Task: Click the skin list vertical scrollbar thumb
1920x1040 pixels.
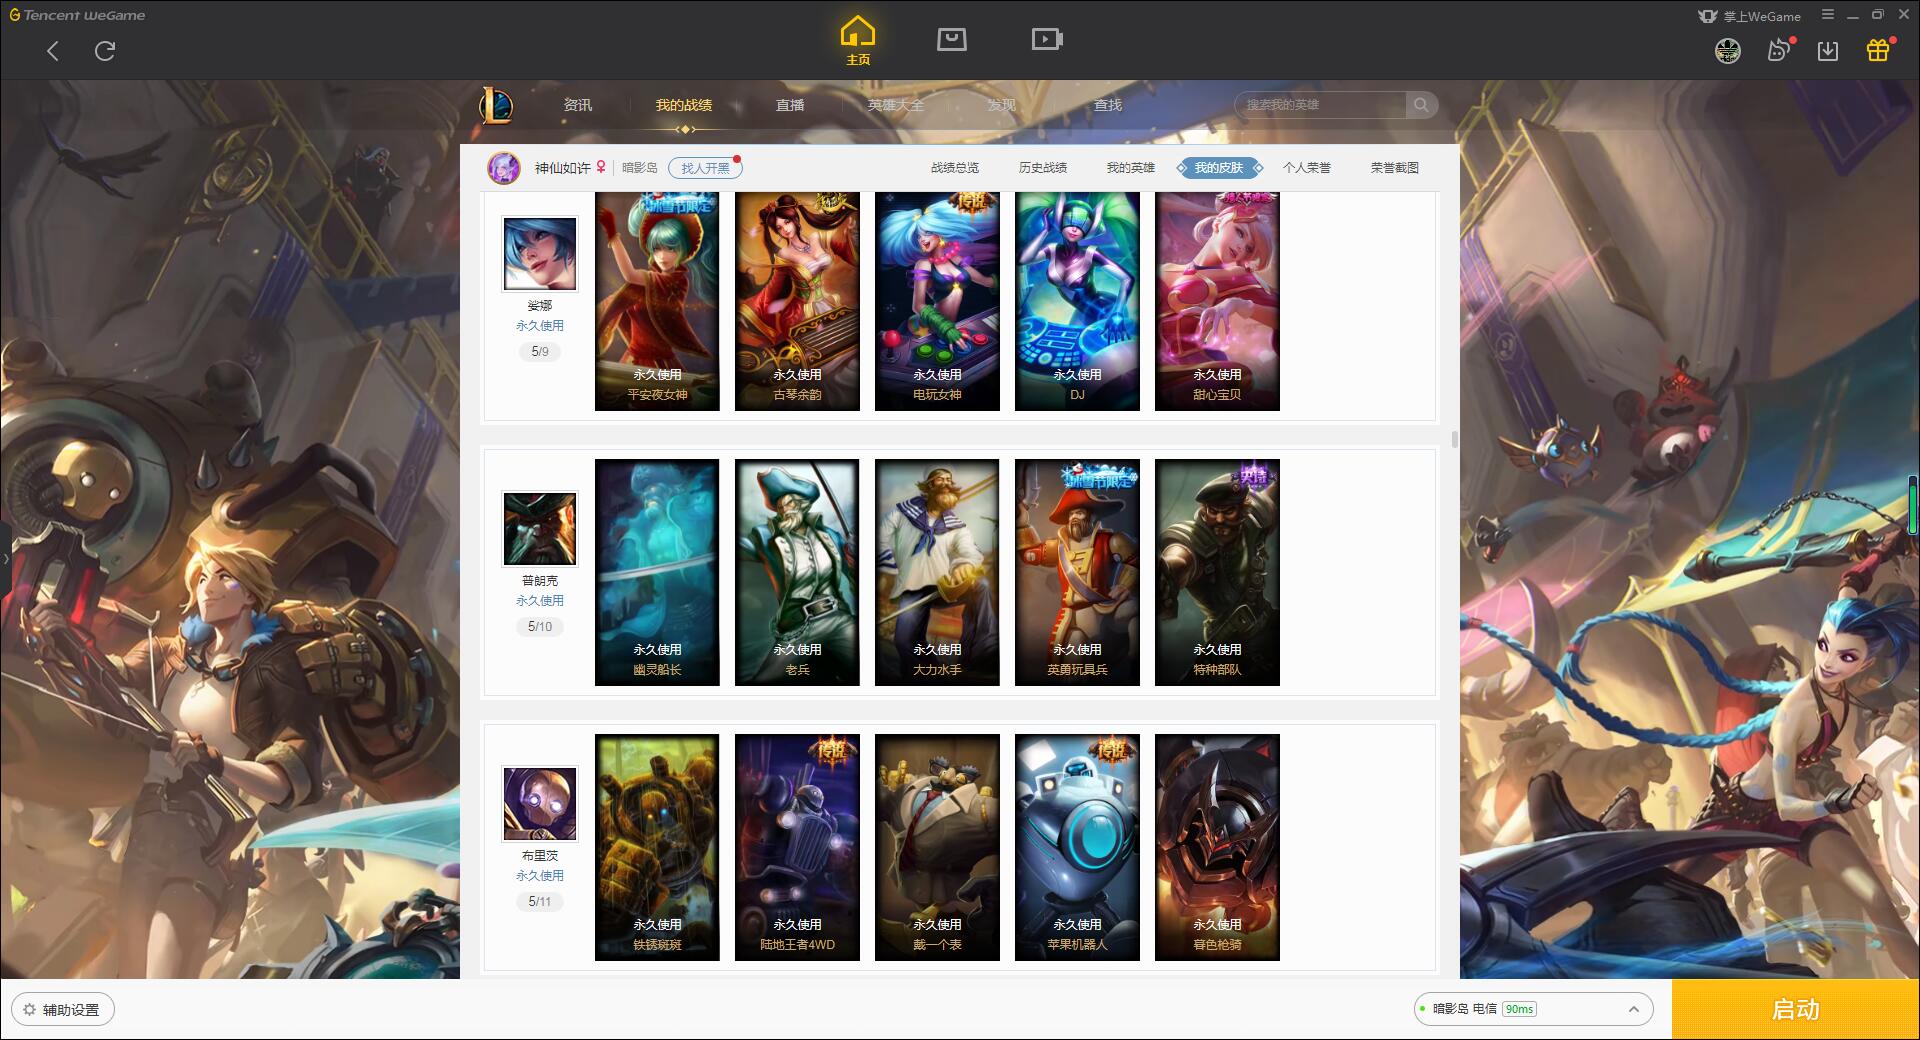Action: [x=1454, y=439]
